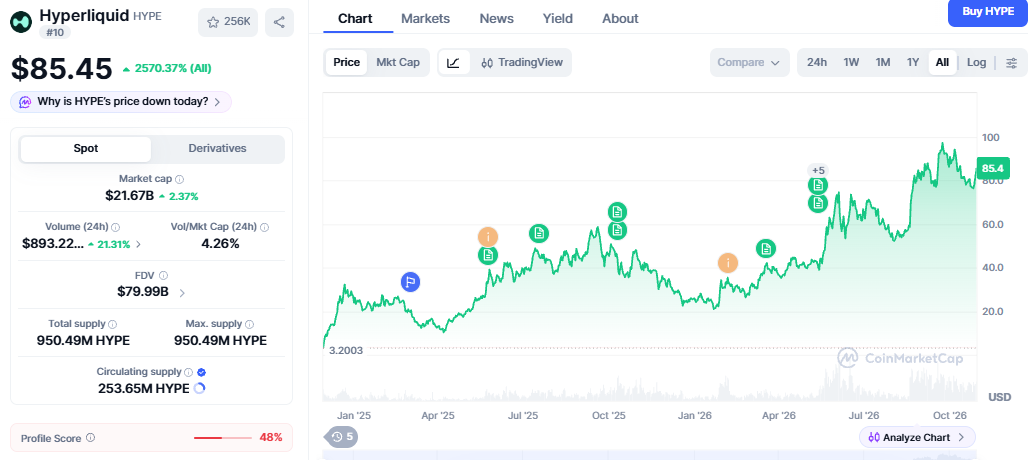
Task: Click the circulating supply progress ring
Action: (x=200, y=388)
